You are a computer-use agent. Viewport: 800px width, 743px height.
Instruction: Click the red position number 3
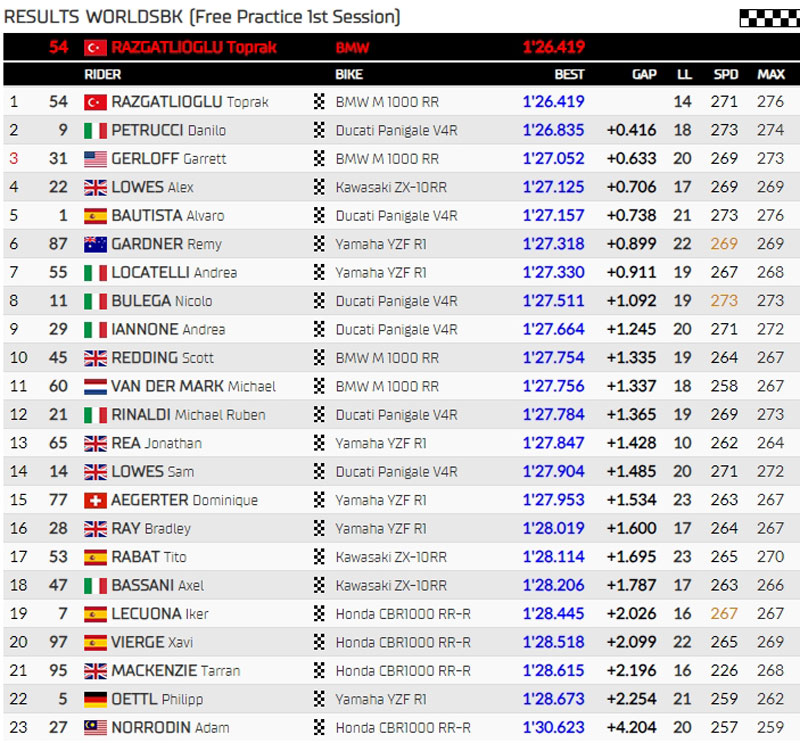(14, 159)
